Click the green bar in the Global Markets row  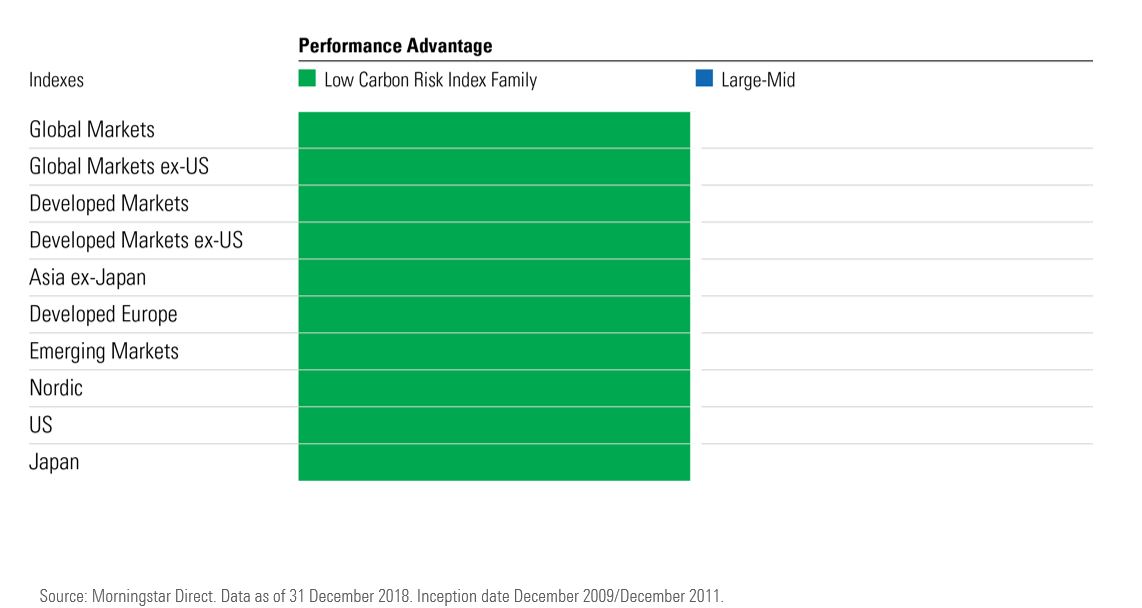click(x=494, y=130)
